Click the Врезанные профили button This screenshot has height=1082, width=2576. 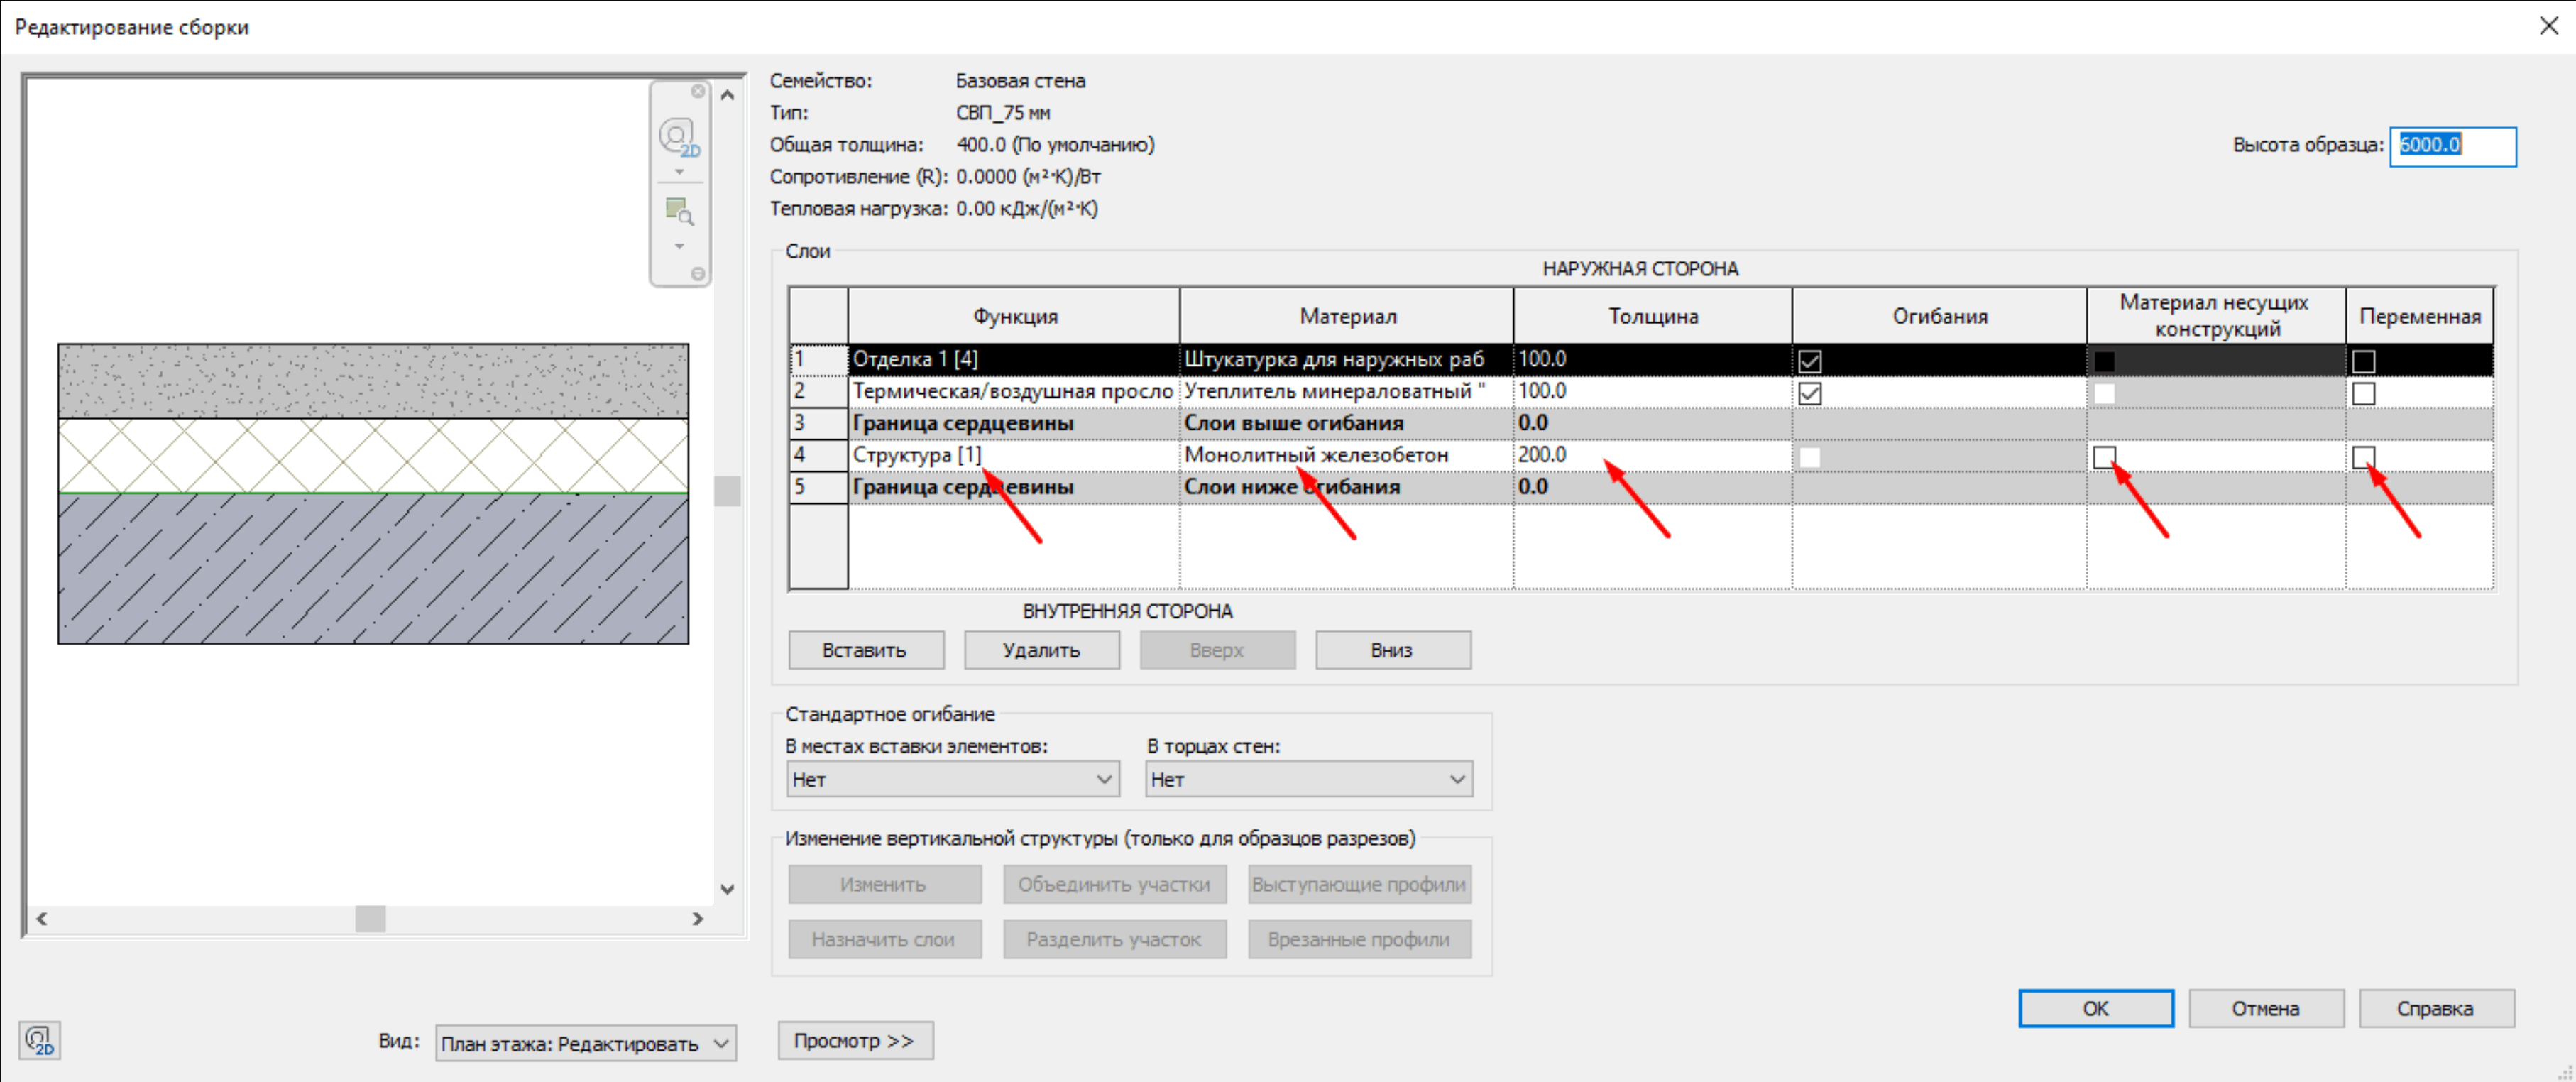[1359, 939]
